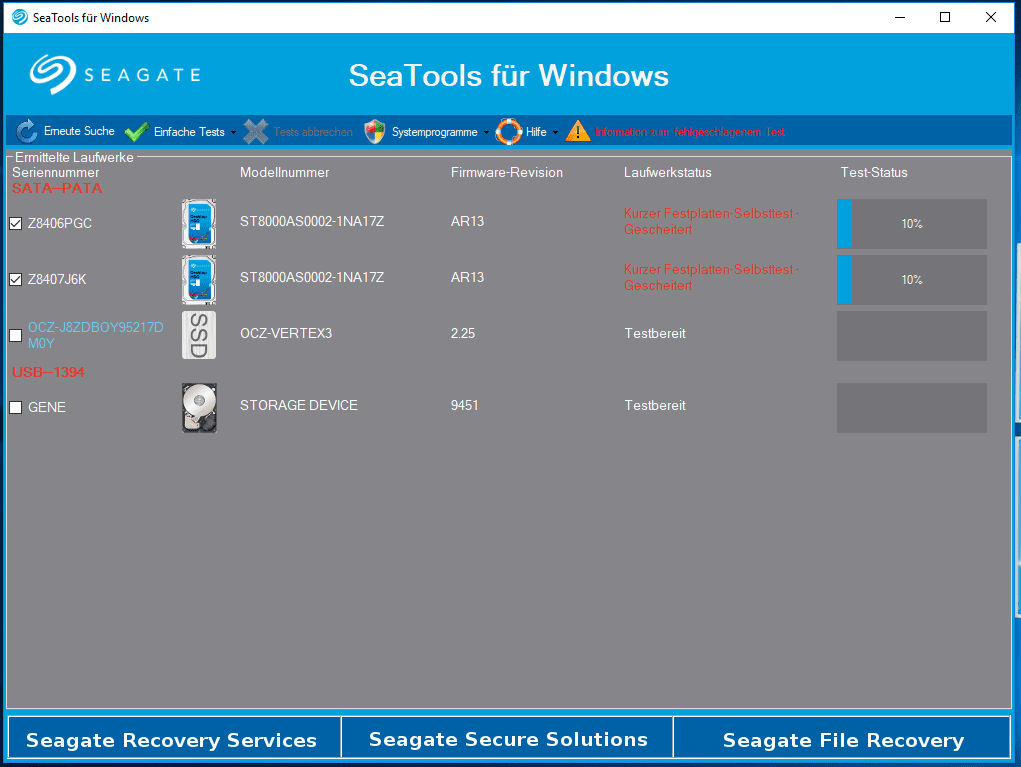The image size is (1021, 767).
Task: Click the Laufwerkstatus column header
Action: [667, 173]
